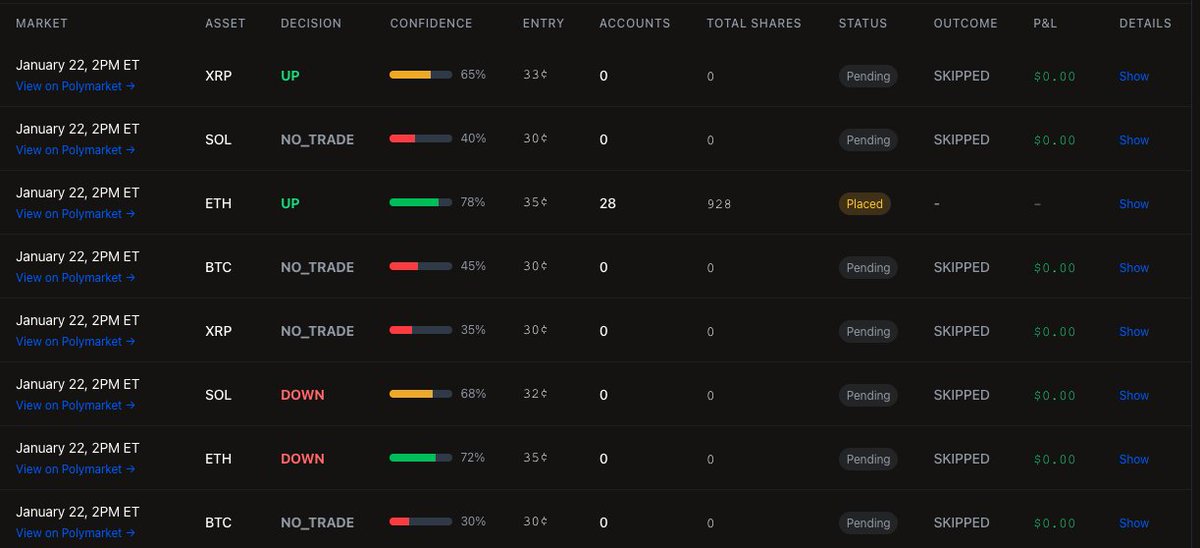Click the accounts value 28
Screen dimensions: 1200x548
(607, 203)
